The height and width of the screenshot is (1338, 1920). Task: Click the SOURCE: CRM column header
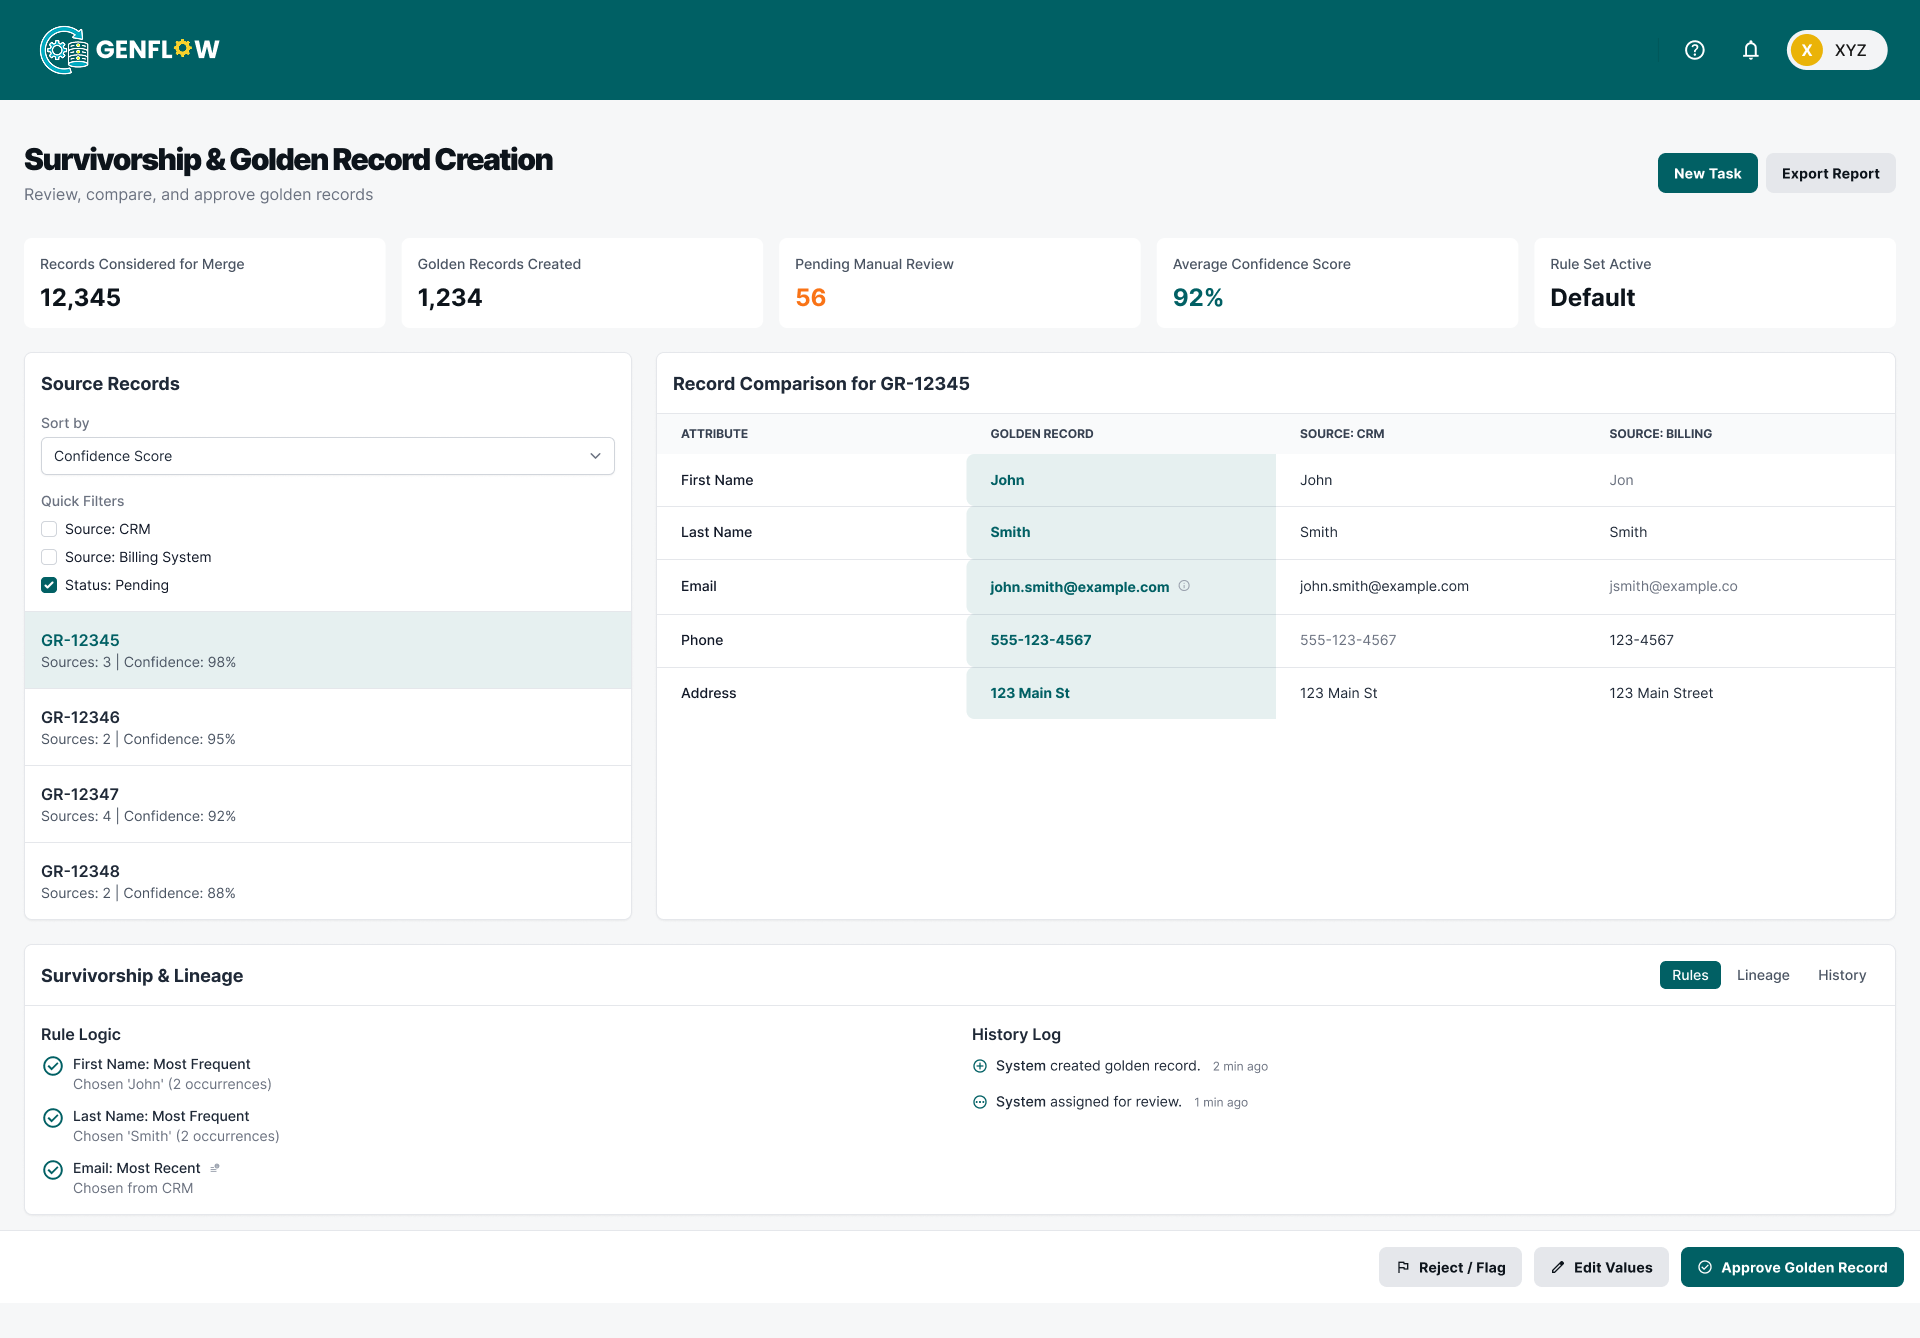tap(1342, 434)
